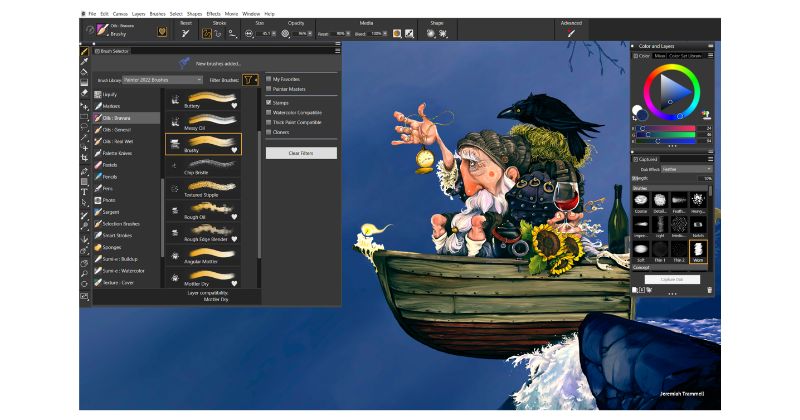Select the Layer Adjuster tool
The width and height of the screenshot is (800, 420).
tap(85, 107)
